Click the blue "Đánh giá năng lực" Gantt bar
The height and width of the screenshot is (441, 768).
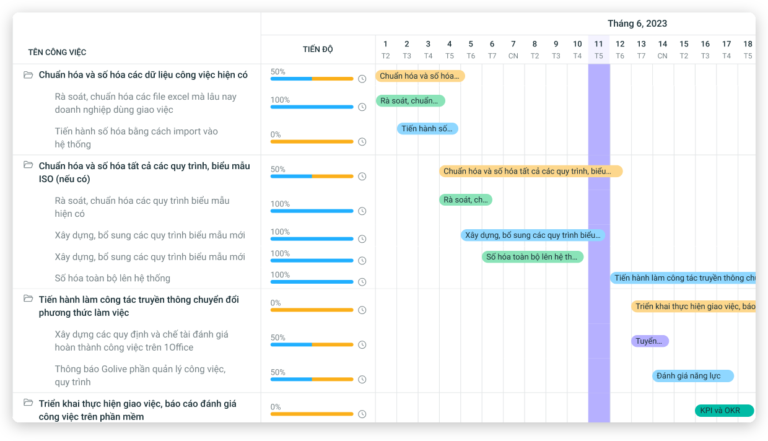coord(693,376)
